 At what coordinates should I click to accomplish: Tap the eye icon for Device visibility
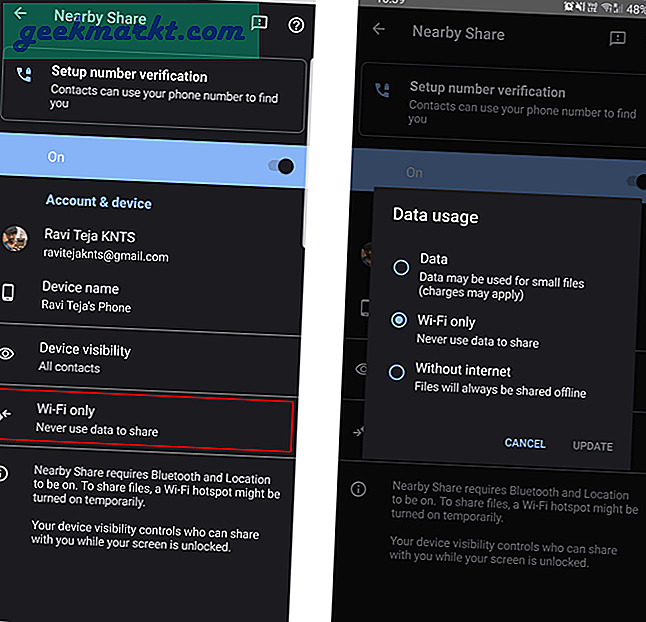click(8, 353)
